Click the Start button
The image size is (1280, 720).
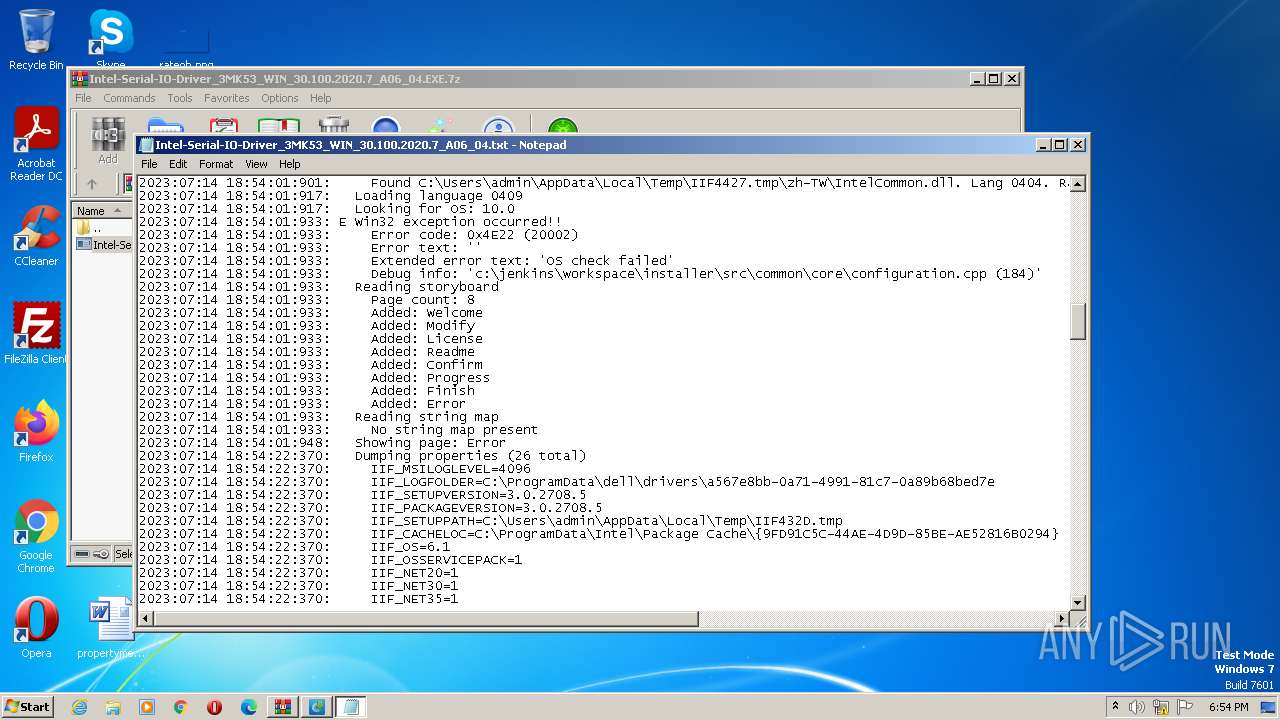[28, 706]
